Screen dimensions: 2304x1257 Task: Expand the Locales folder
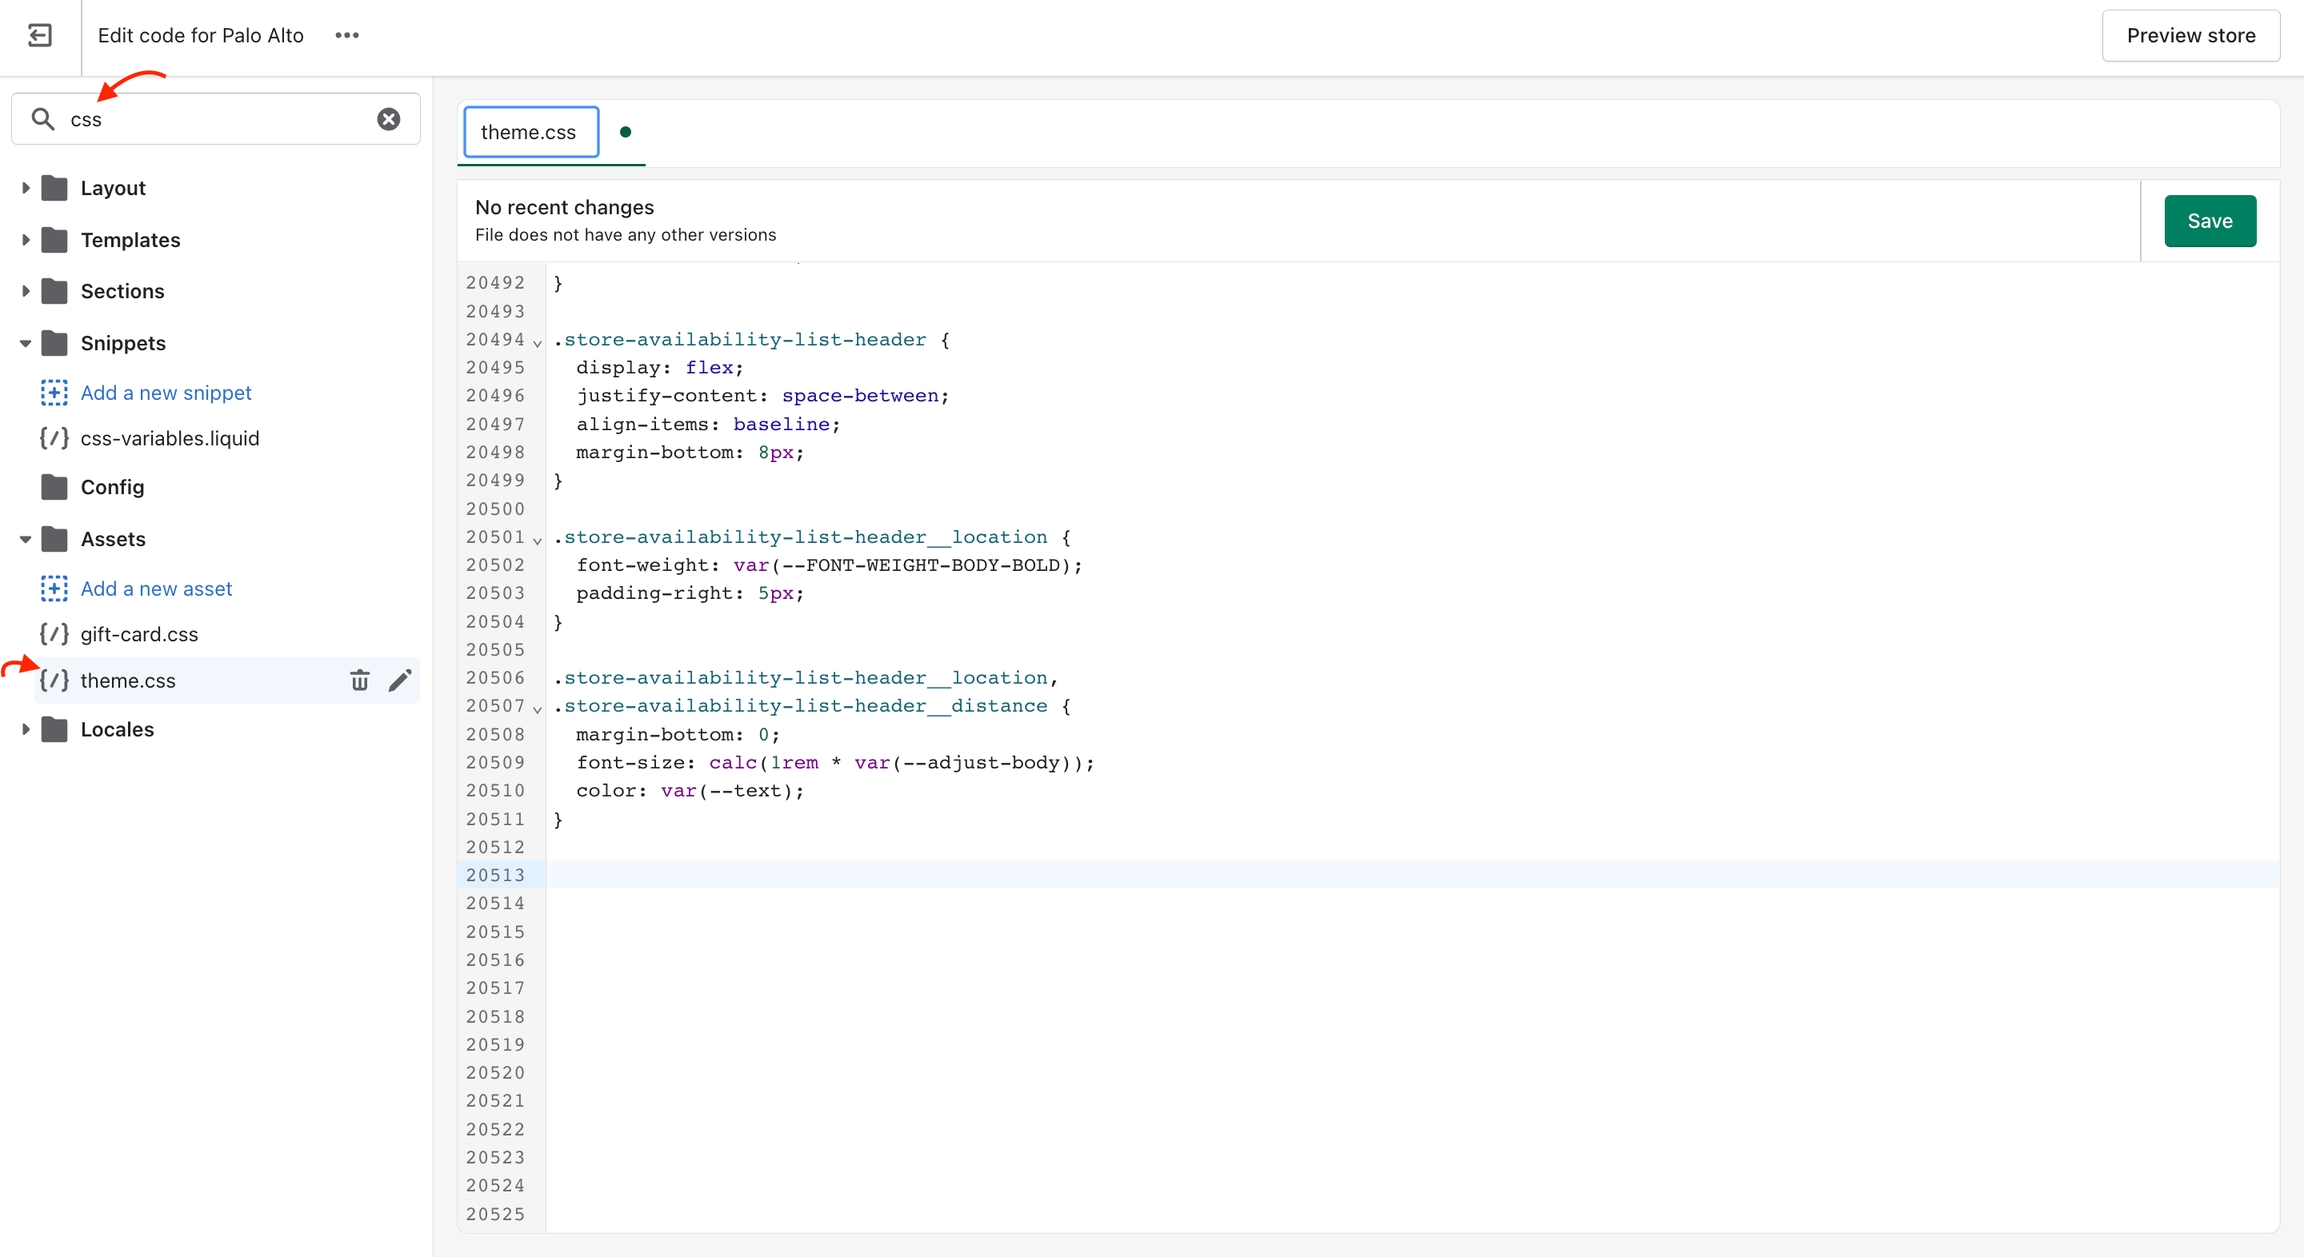26,729
